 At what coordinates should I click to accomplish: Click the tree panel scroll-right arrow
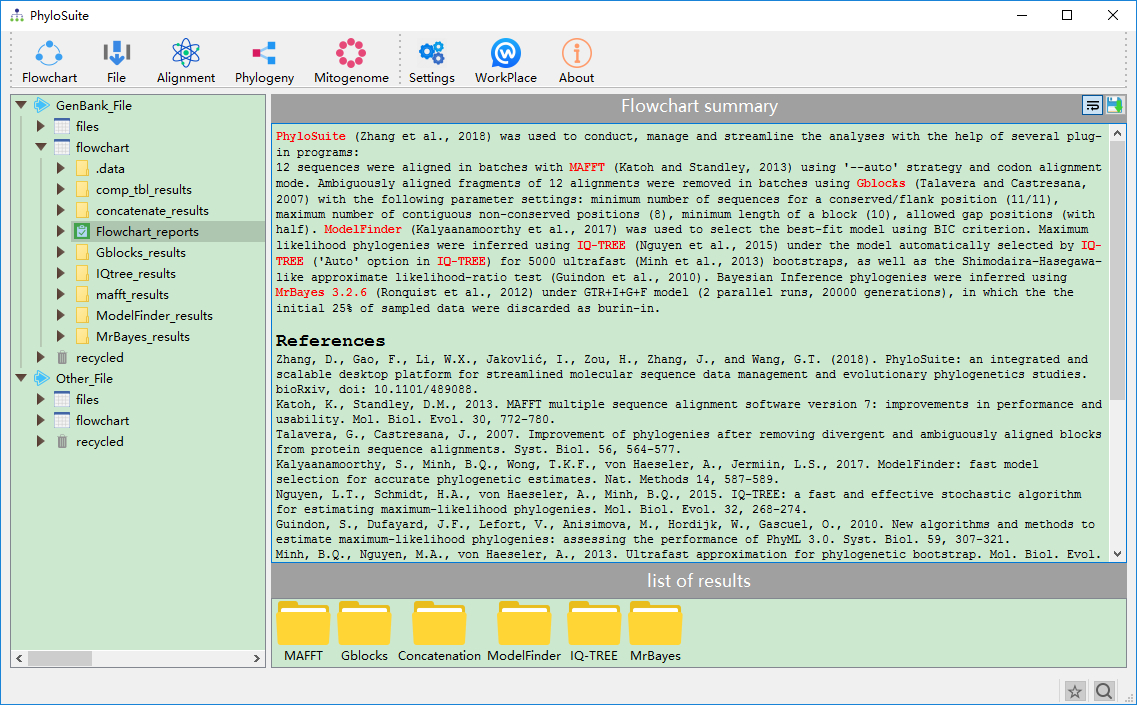tap(257, 659)
